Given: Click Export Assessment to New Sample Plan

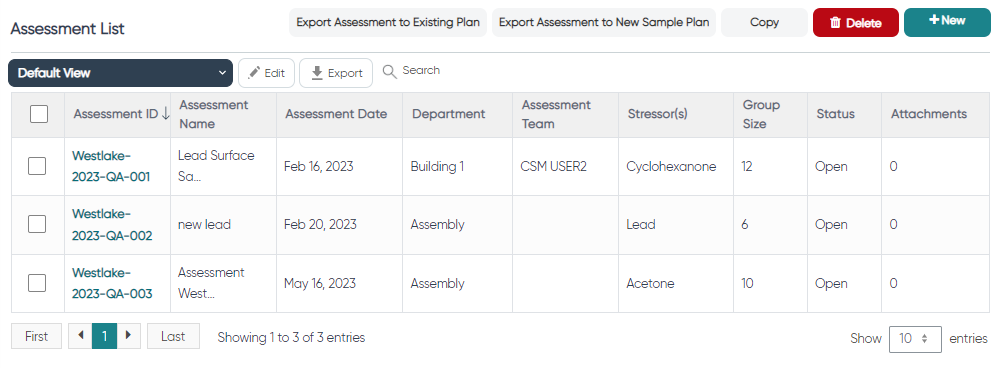Looking at the screenshot, I should pos(604,22).
